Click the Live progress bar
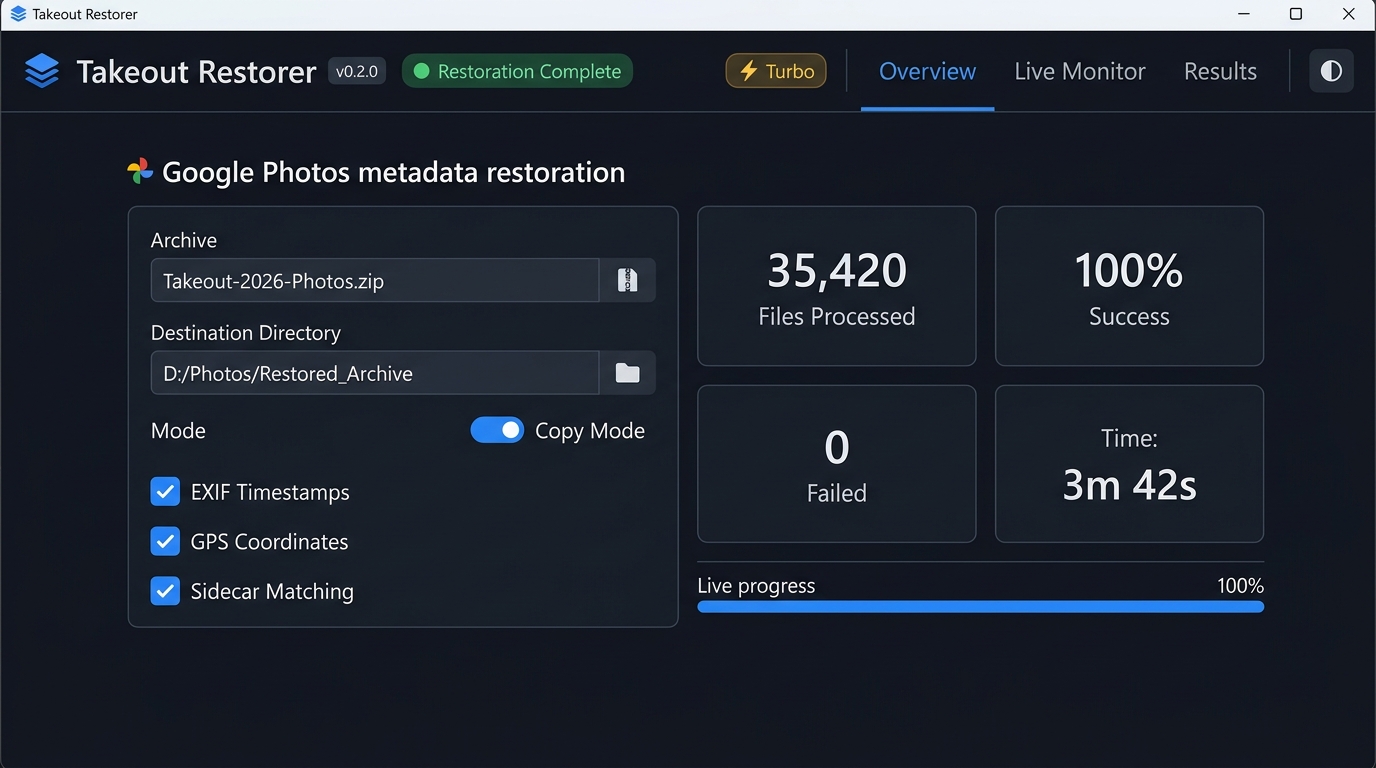This screenshot has height=768, width=1376. point(980,606)
